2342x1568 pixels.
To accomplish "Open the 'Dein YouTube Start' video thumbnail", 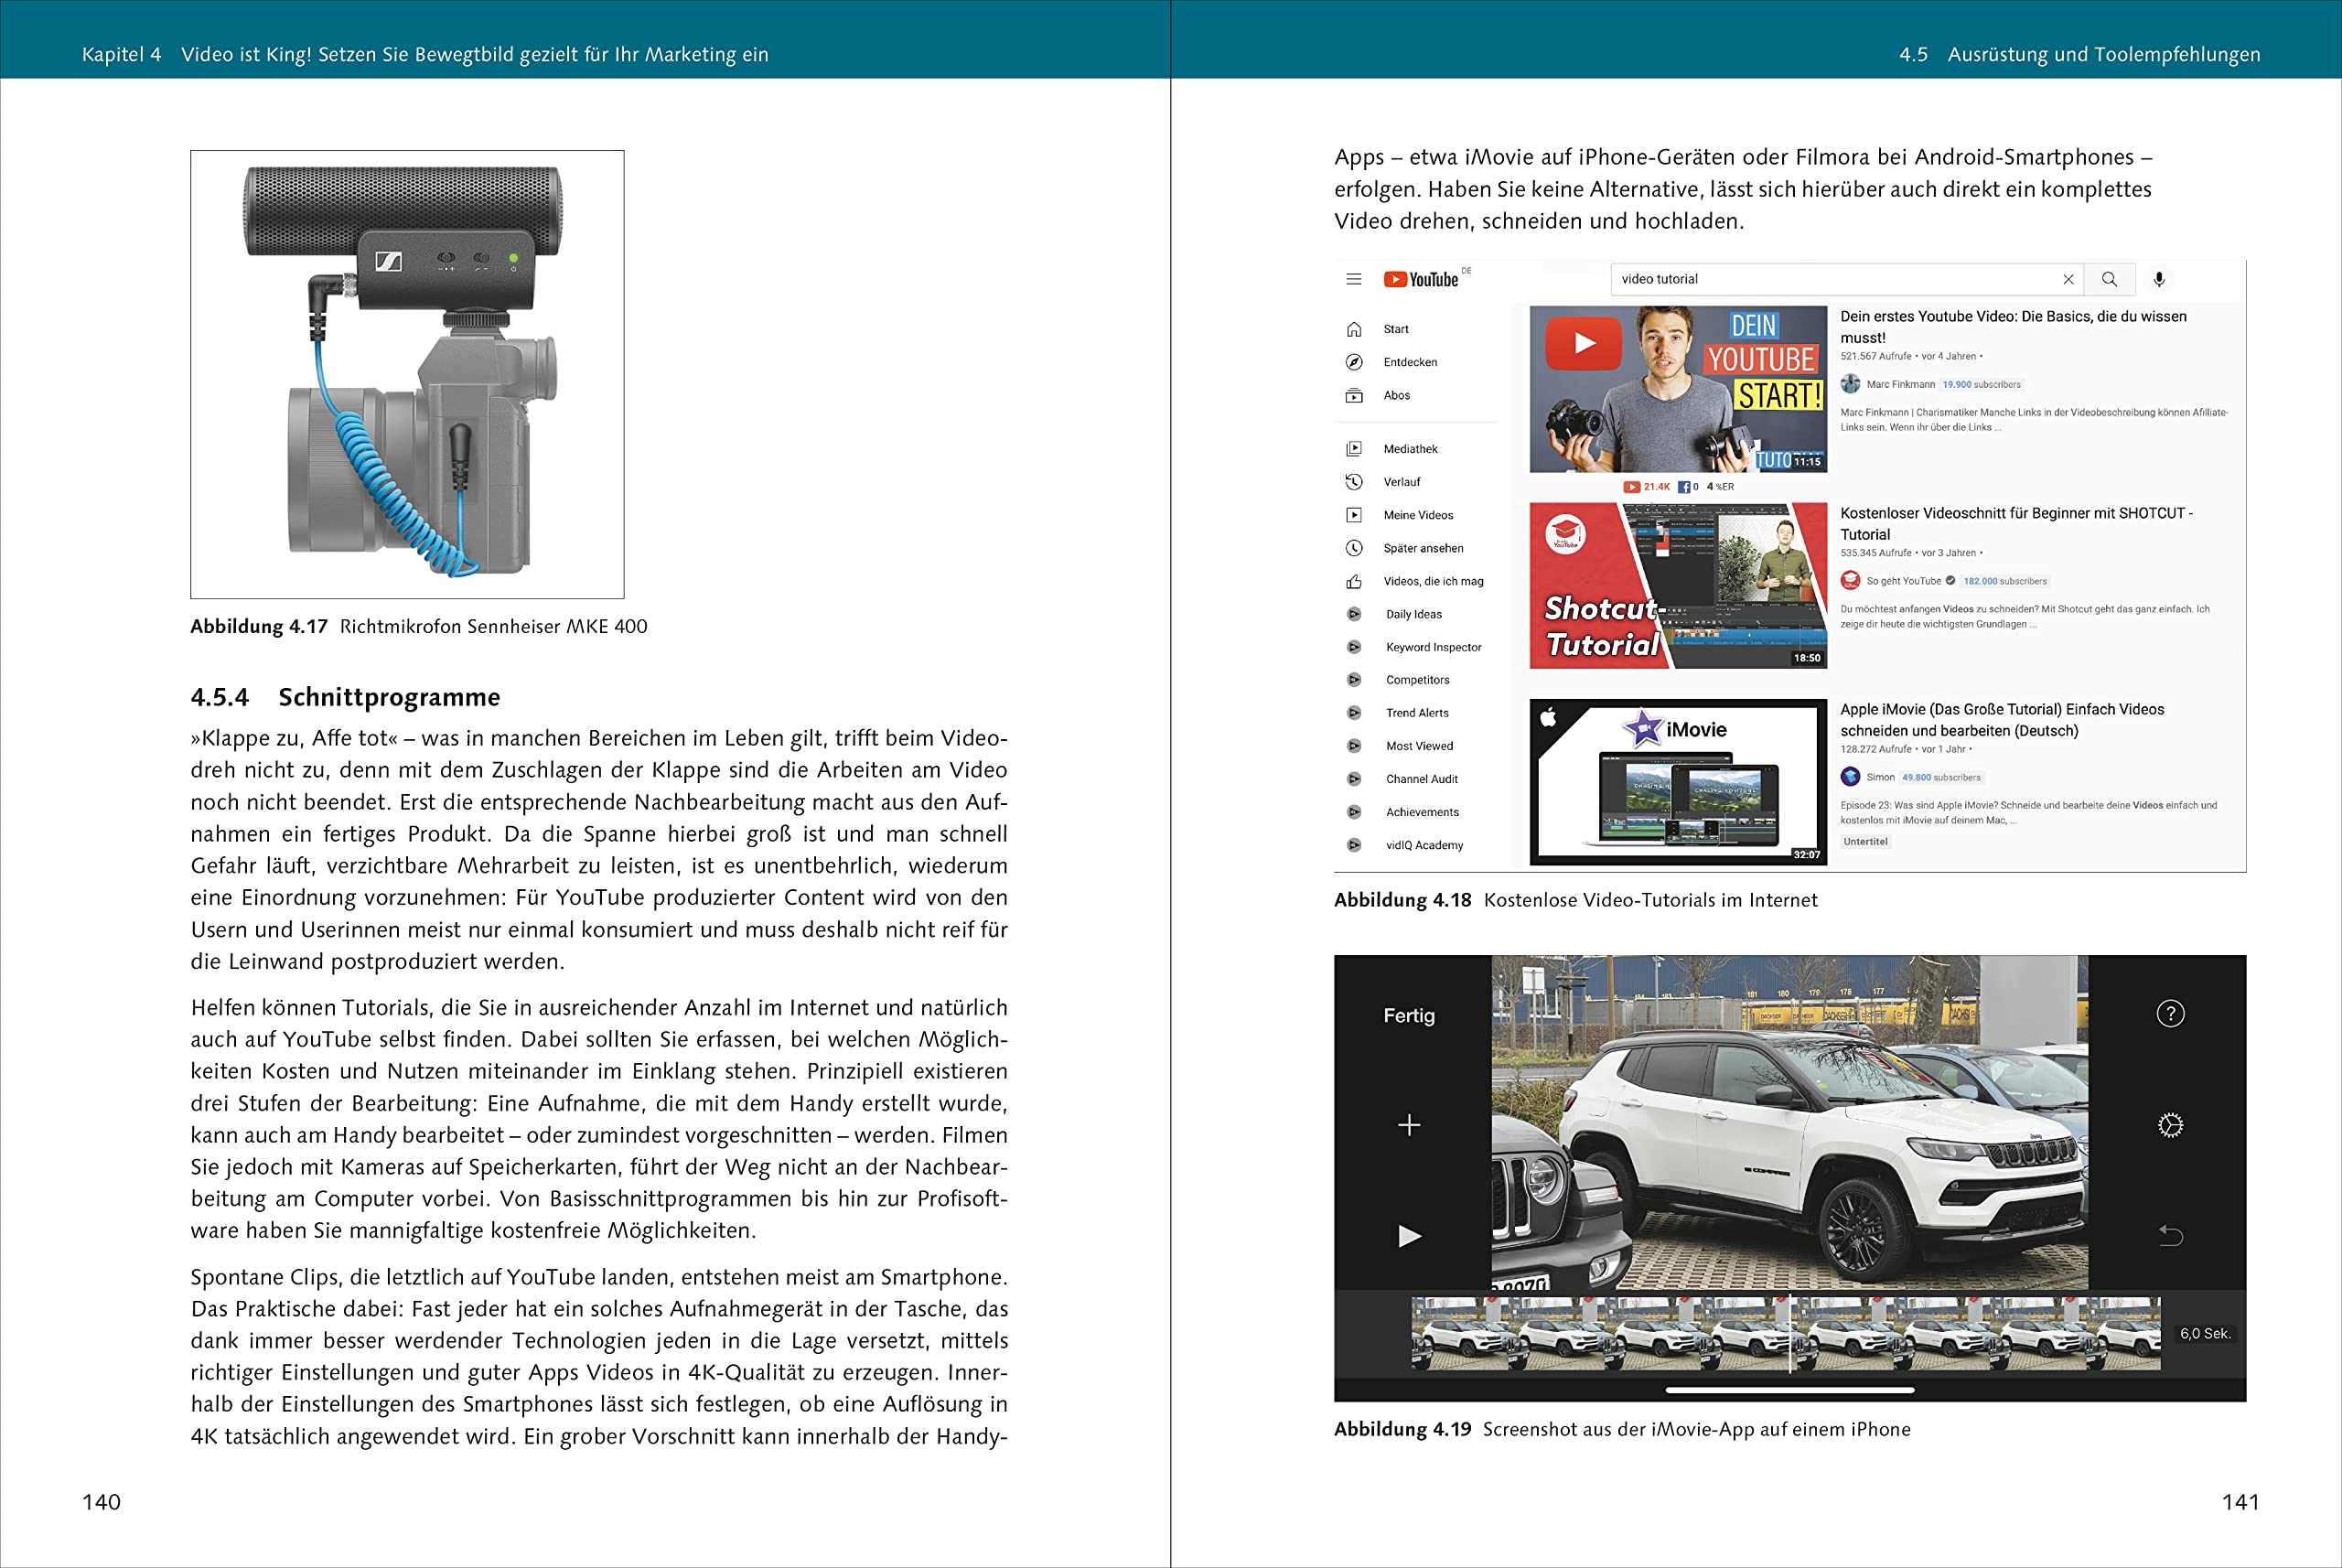I will (x=1678, y=389).
